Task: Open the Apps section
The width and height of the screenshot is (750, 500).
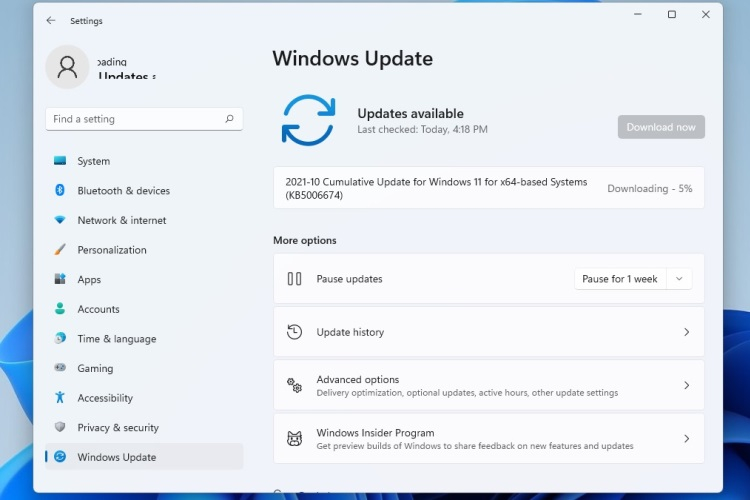Action: point(144,279)
